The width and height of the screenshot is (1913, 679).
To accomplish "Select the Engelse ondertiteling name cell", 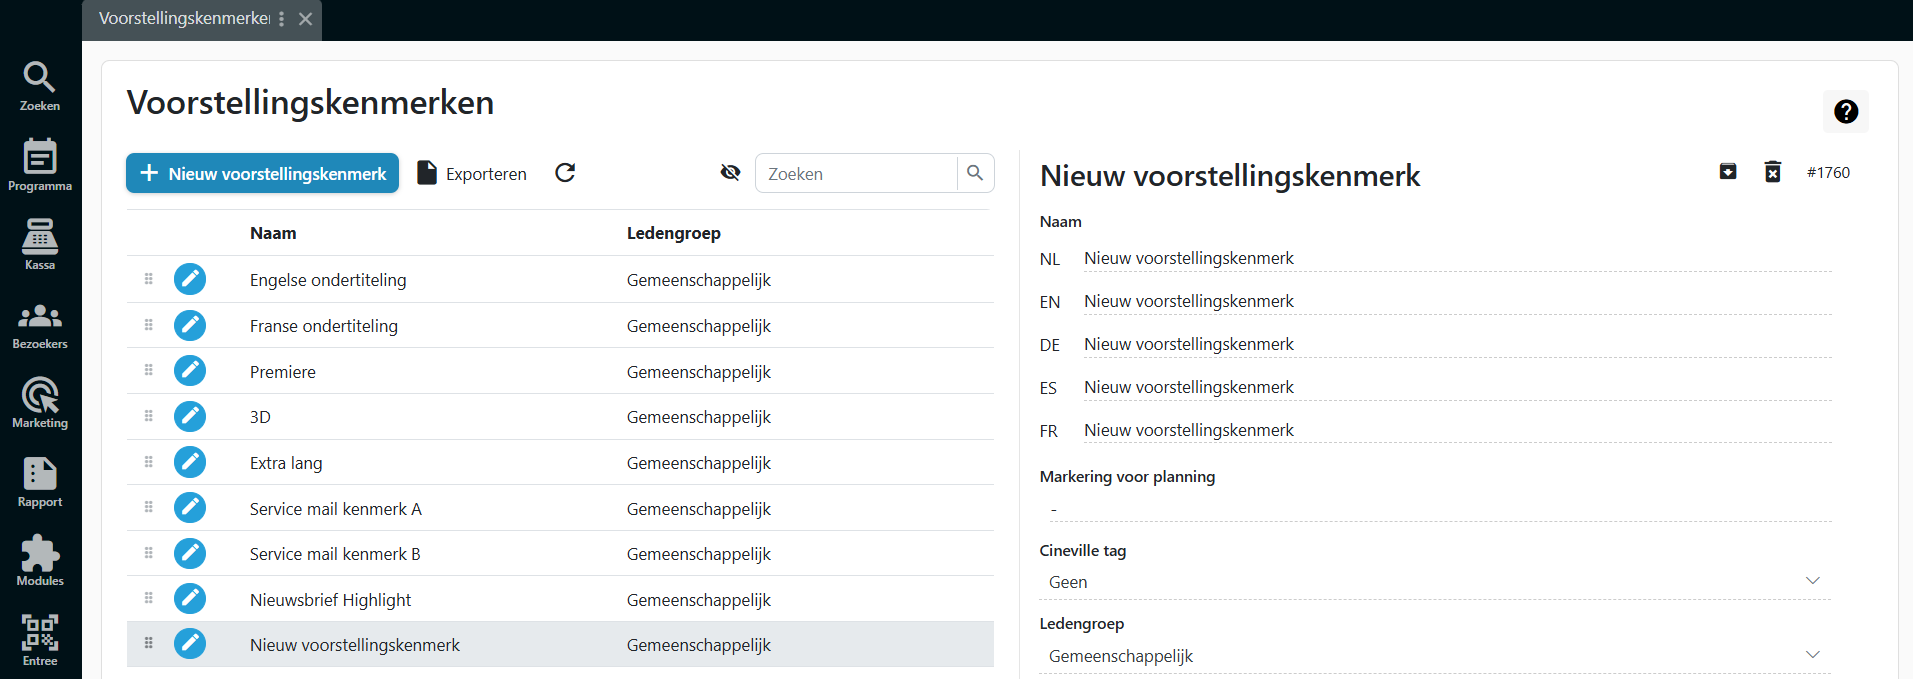I will tap(328, 280).
